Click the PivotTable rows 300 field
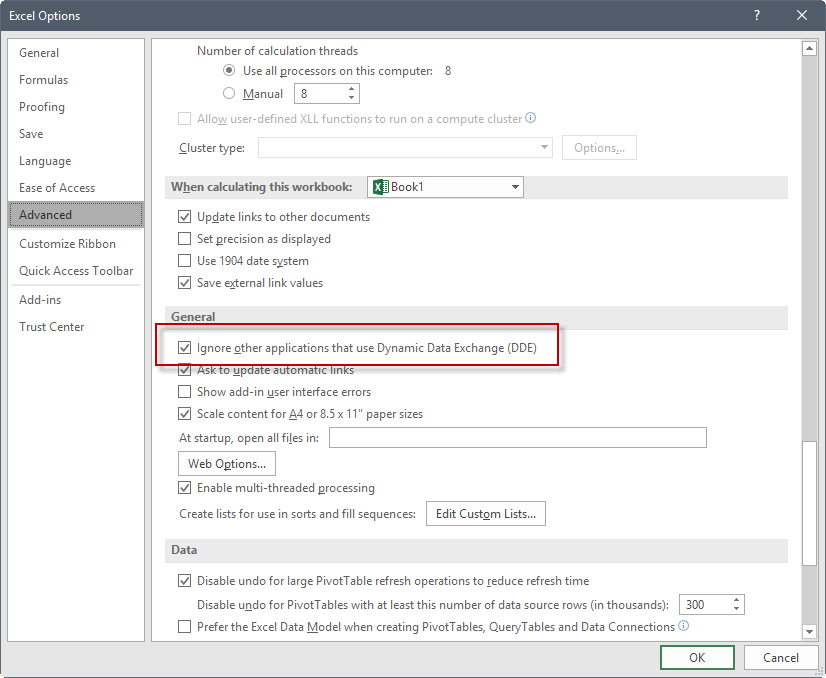Image resolution: width=826 pixels, height=678 pixels. pos(705,605)
